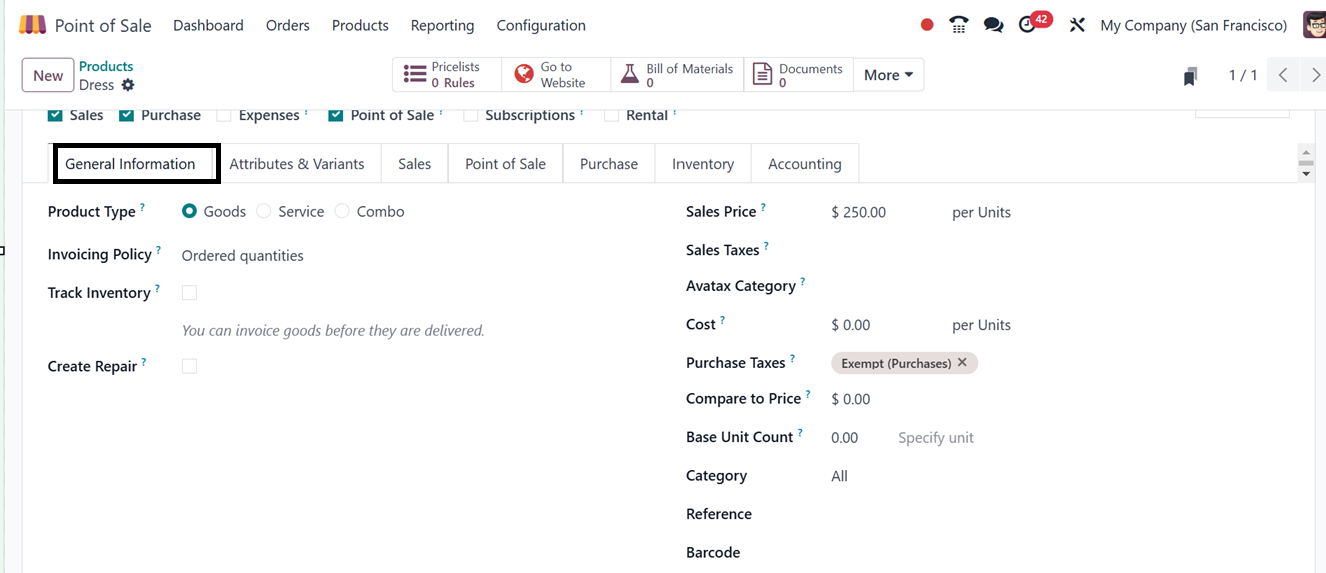Viewport: 1326px width, 573px height.
Task: Click the bookmark icon near record pager
Action: tap(1190, 76)
